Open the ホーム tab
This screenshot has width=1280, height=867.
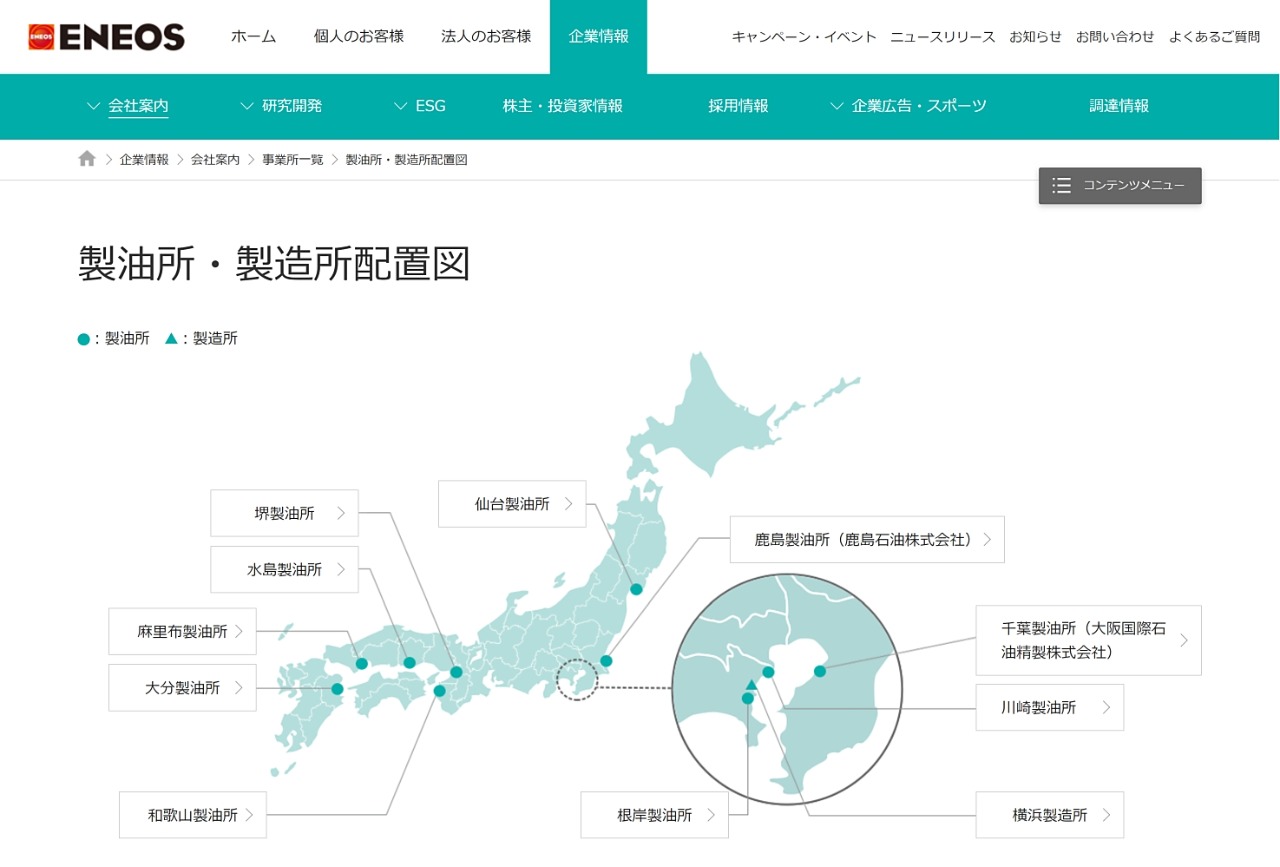[x=253, y=37]
